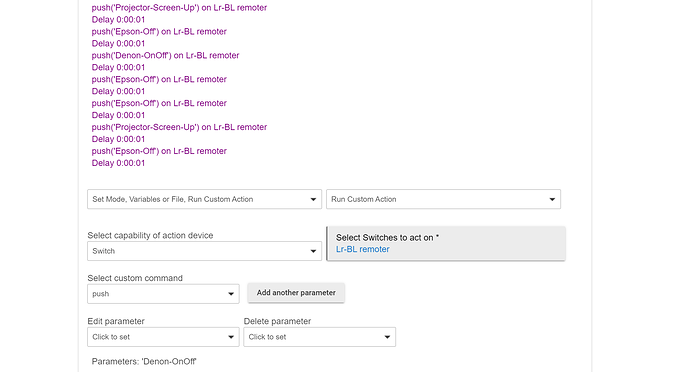Open the Edit parameter dropdown
Screen dimensions: 690x372
point(163,337)
